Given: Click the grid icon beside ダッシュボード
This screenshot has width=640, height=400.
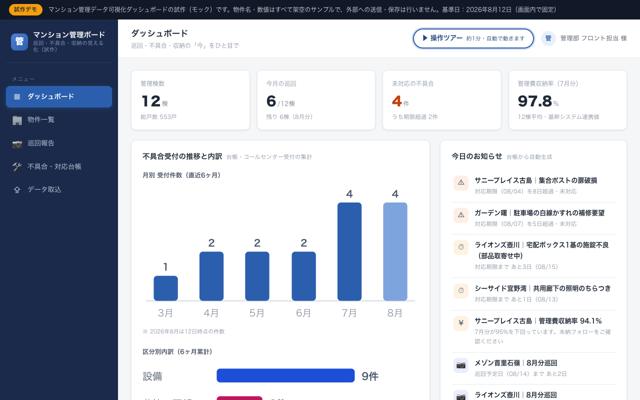Looking at the screenshot, I should (x=17, y=97).
